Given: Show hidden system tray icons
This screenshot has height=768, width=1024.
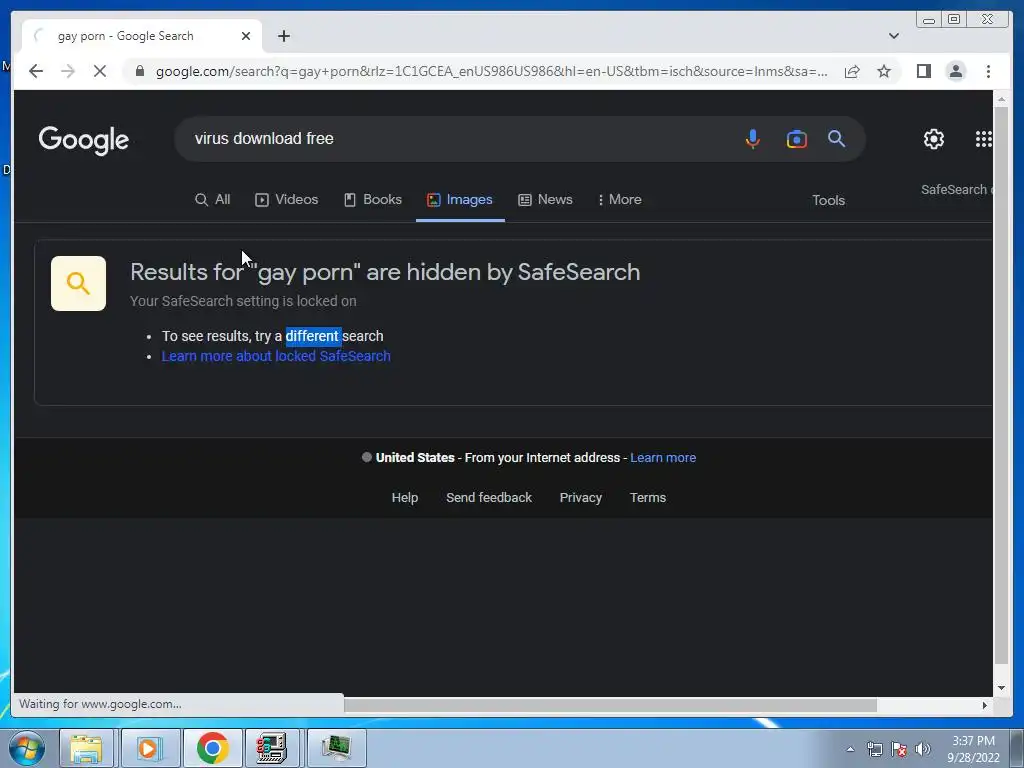Looking at the screenshot, I should coord(850,749).
